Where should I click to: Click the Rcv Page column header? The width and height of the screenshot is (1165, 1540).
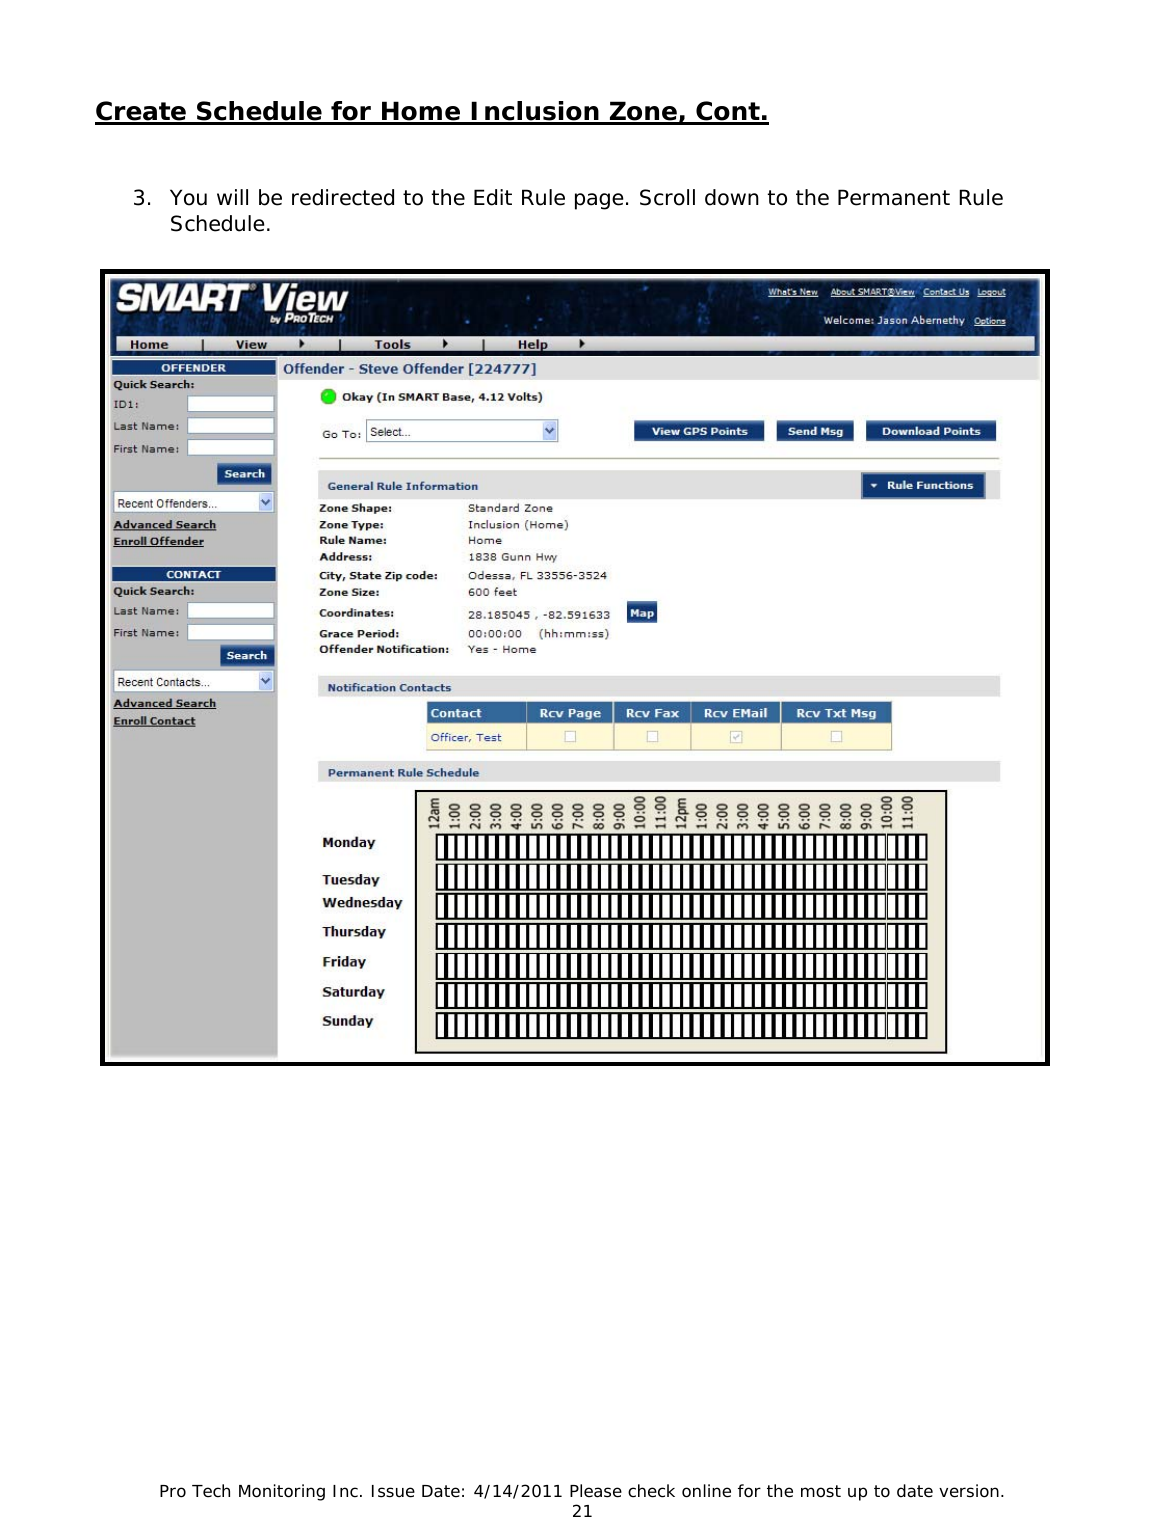[x=570, y=713]
